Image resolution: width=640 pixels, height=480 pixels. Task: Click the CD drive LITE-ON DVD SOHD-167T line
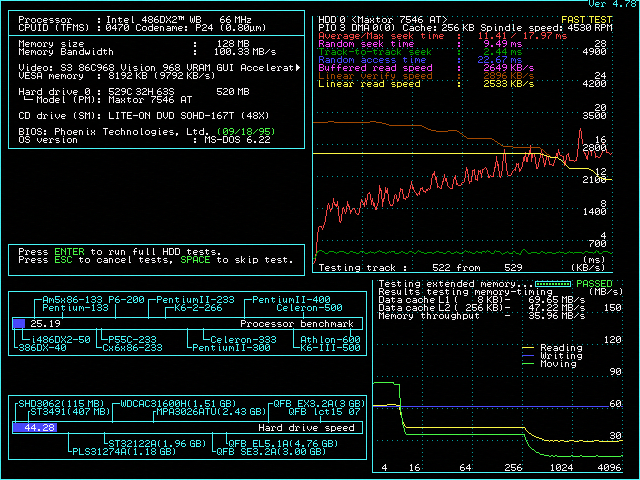(x=144, y=116)
